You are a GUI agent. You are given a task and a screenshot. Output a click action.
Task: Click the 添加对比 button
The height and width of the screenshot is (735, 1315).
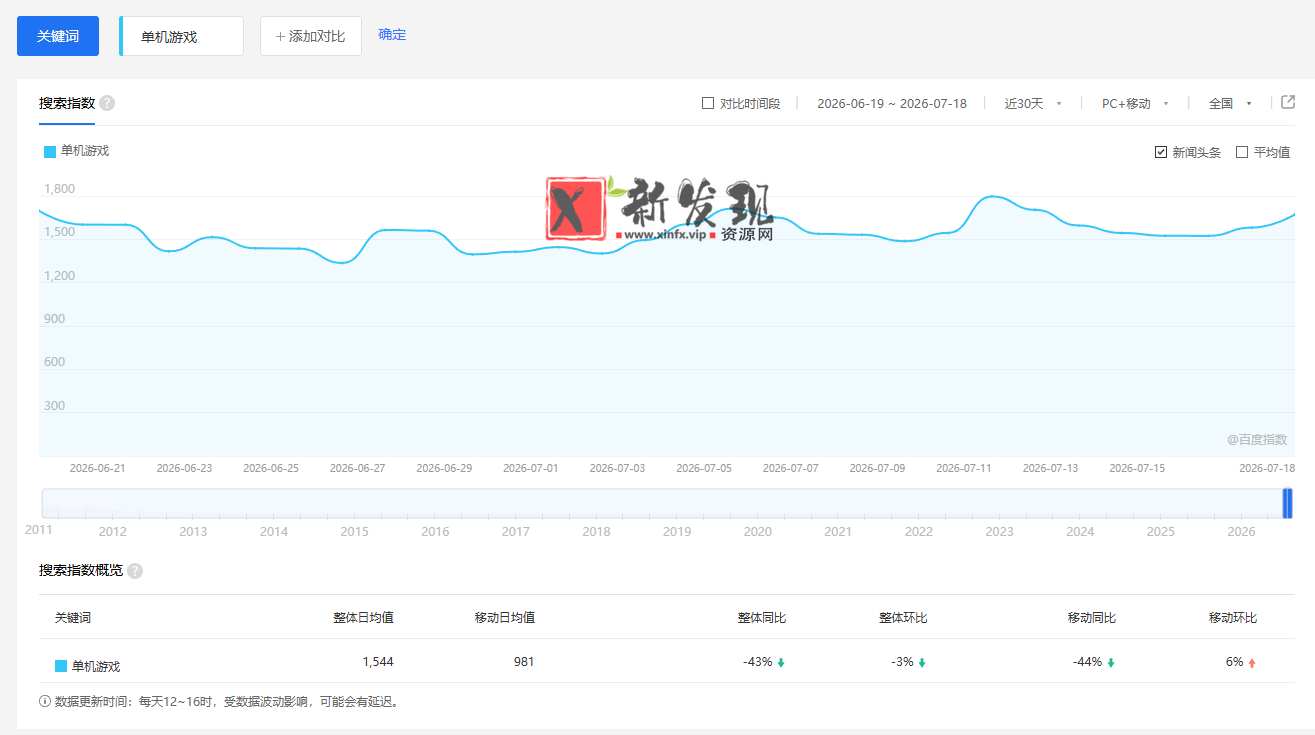point(311,36)
